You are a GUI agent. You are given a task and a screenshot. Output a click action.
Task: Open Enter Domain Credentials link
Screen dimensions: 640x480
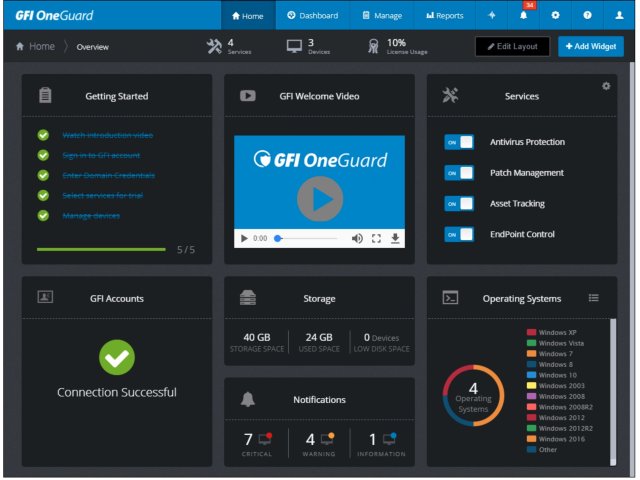click(x=109, y=175)
